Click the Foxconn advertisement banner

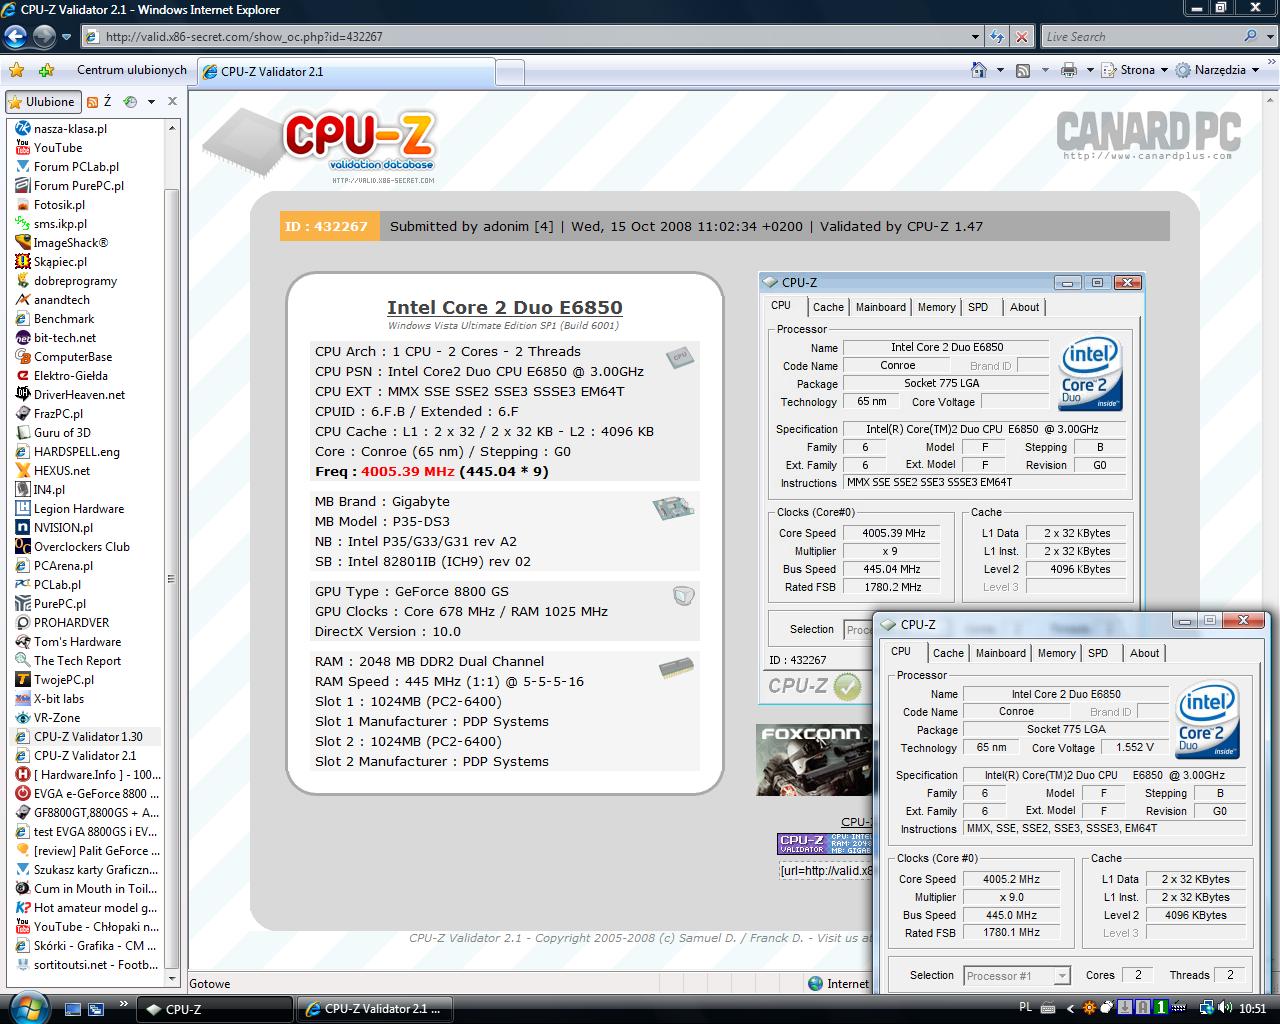[813, 760]
